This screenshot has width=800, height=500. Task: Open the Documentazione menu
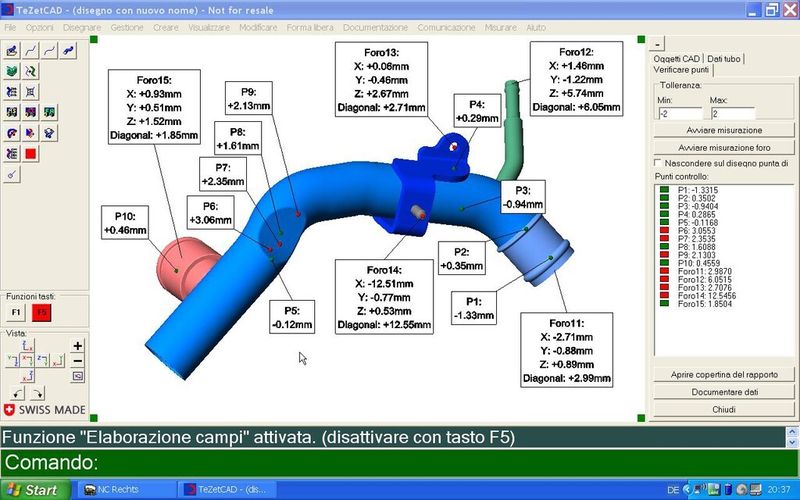point(375,28)
